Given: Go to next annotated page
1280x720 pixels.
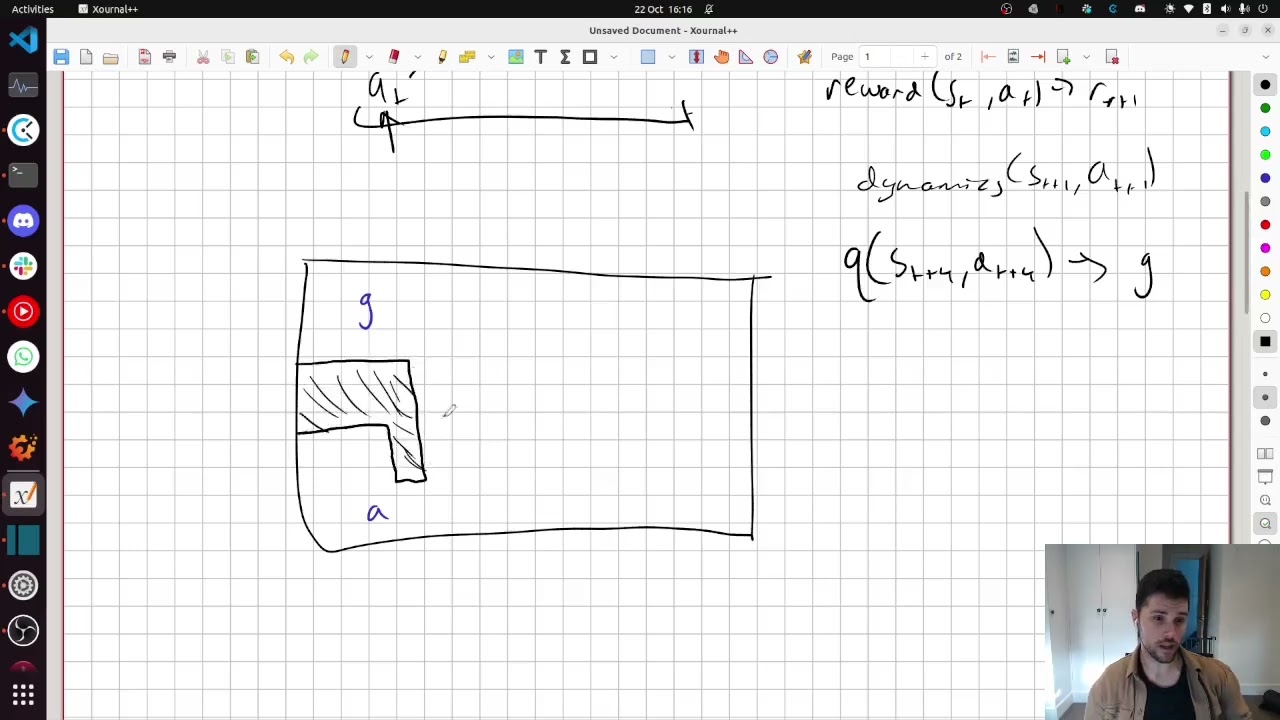Looking at the screenshot, I should coord(1013,57).
